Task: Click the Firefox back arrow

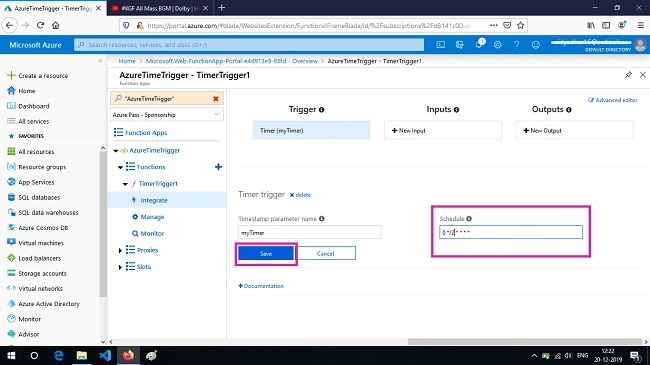Action: click(10, 25)
